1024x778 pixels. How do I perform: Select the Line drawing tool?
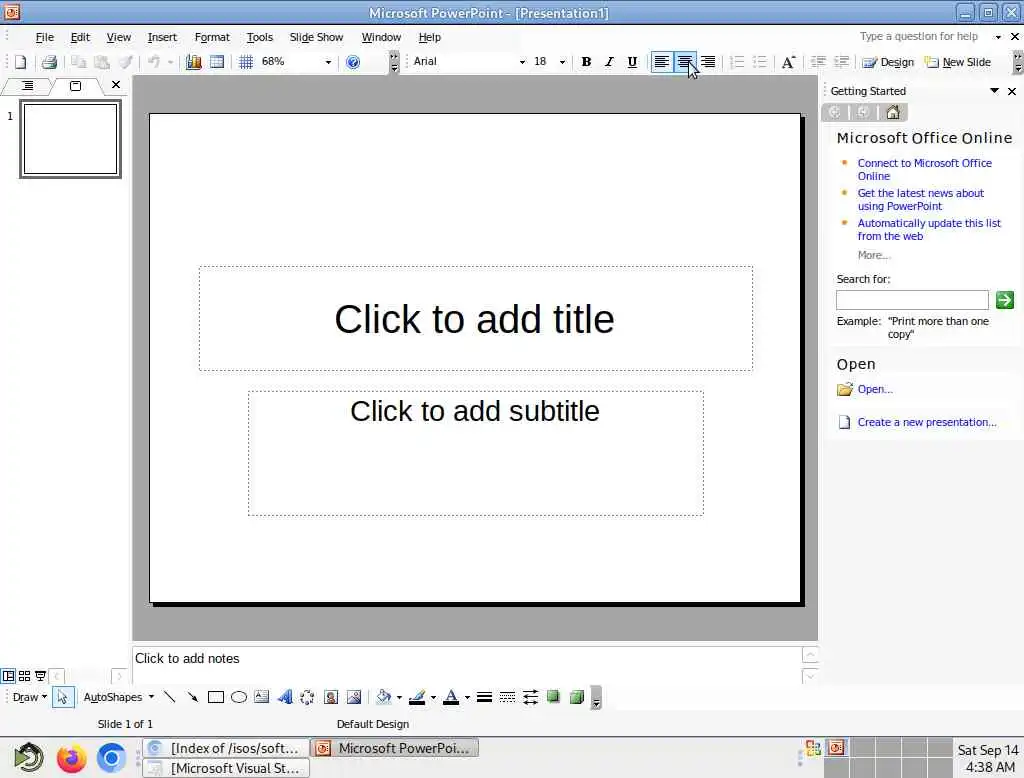coord(169,697)
